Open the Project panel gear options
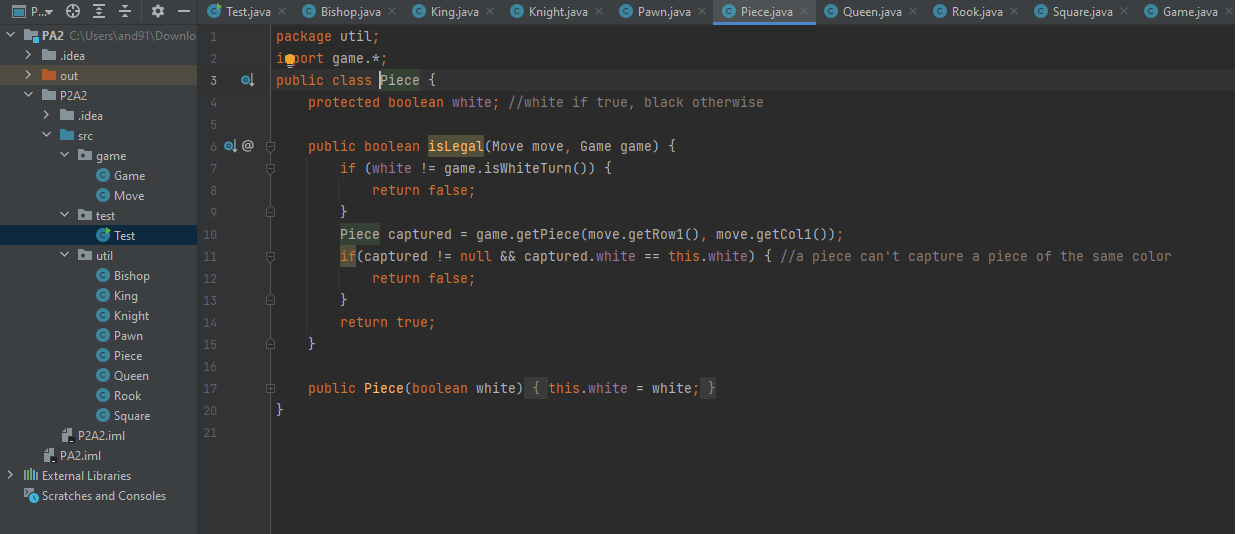The width and height of the screenshot is (1246, 534). pyautogui.click(x=158, y=12)
